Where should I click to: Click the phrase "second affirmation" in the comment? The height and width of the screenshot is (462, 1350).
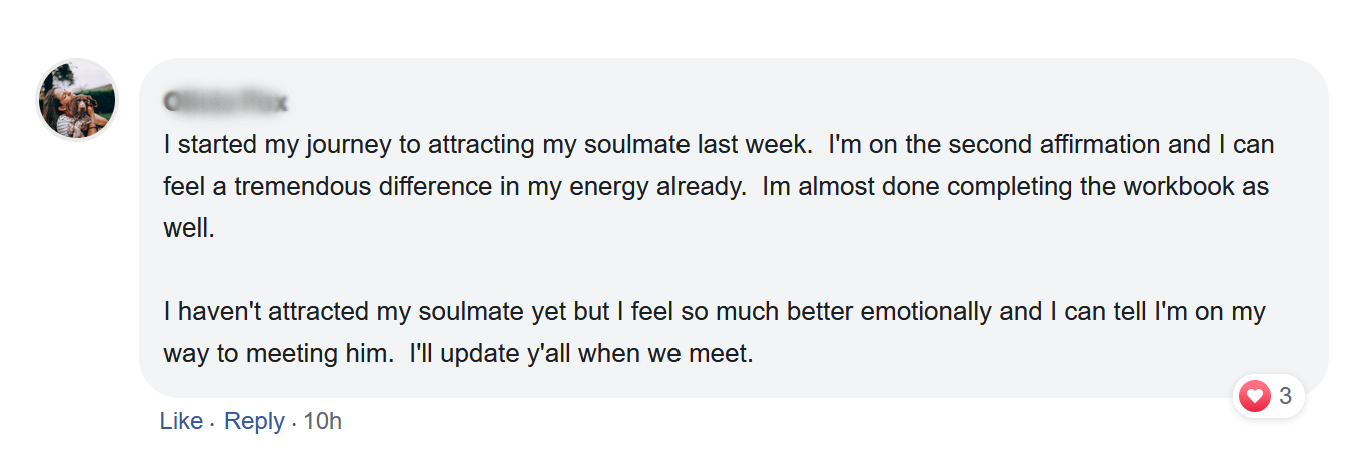coord(1055,144)
